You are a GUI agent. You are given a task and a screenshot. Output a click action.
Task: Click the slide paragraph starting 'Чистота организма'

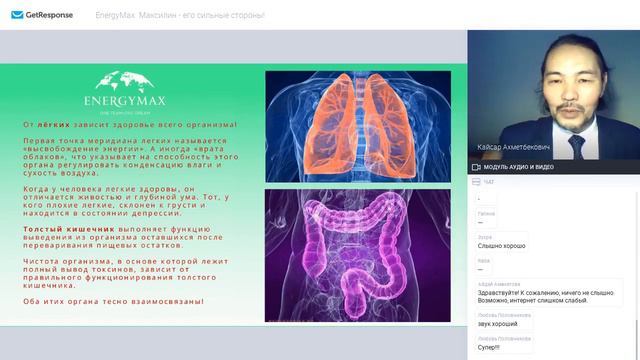click(x=126, y=273)
